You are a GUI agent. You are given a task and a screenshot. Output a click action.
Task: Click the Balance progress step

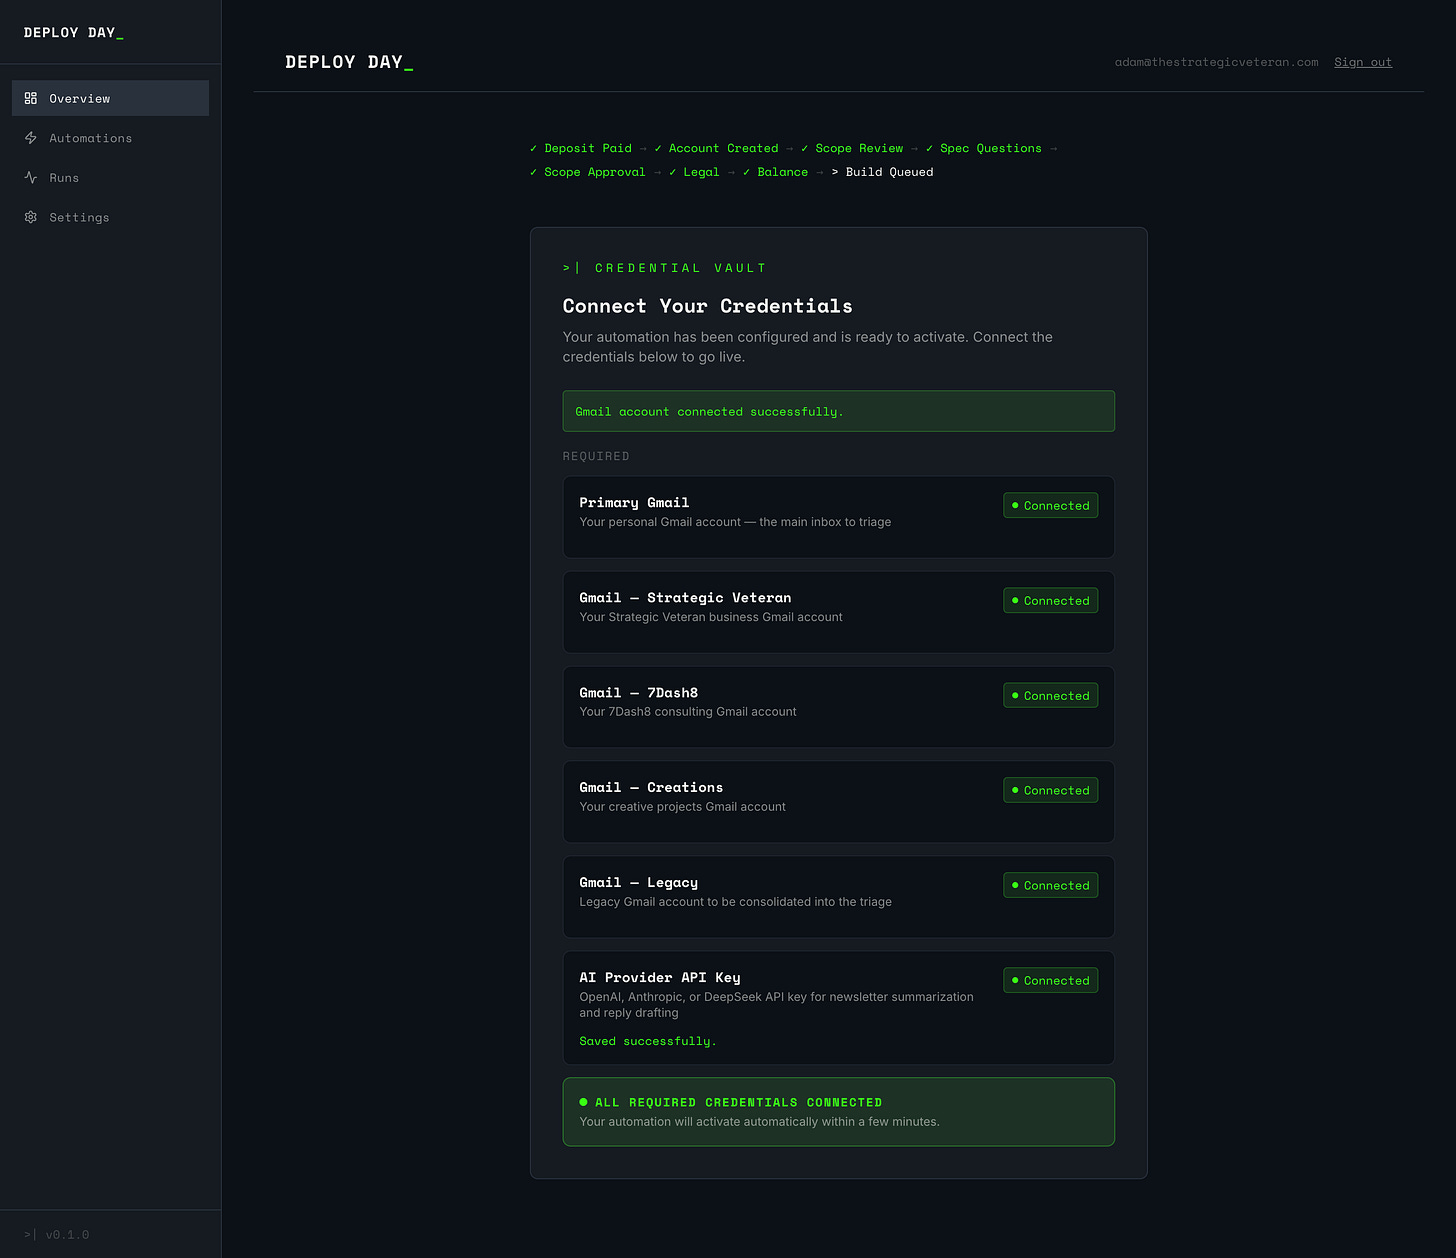pyautogui.click(x=775, y=172)
